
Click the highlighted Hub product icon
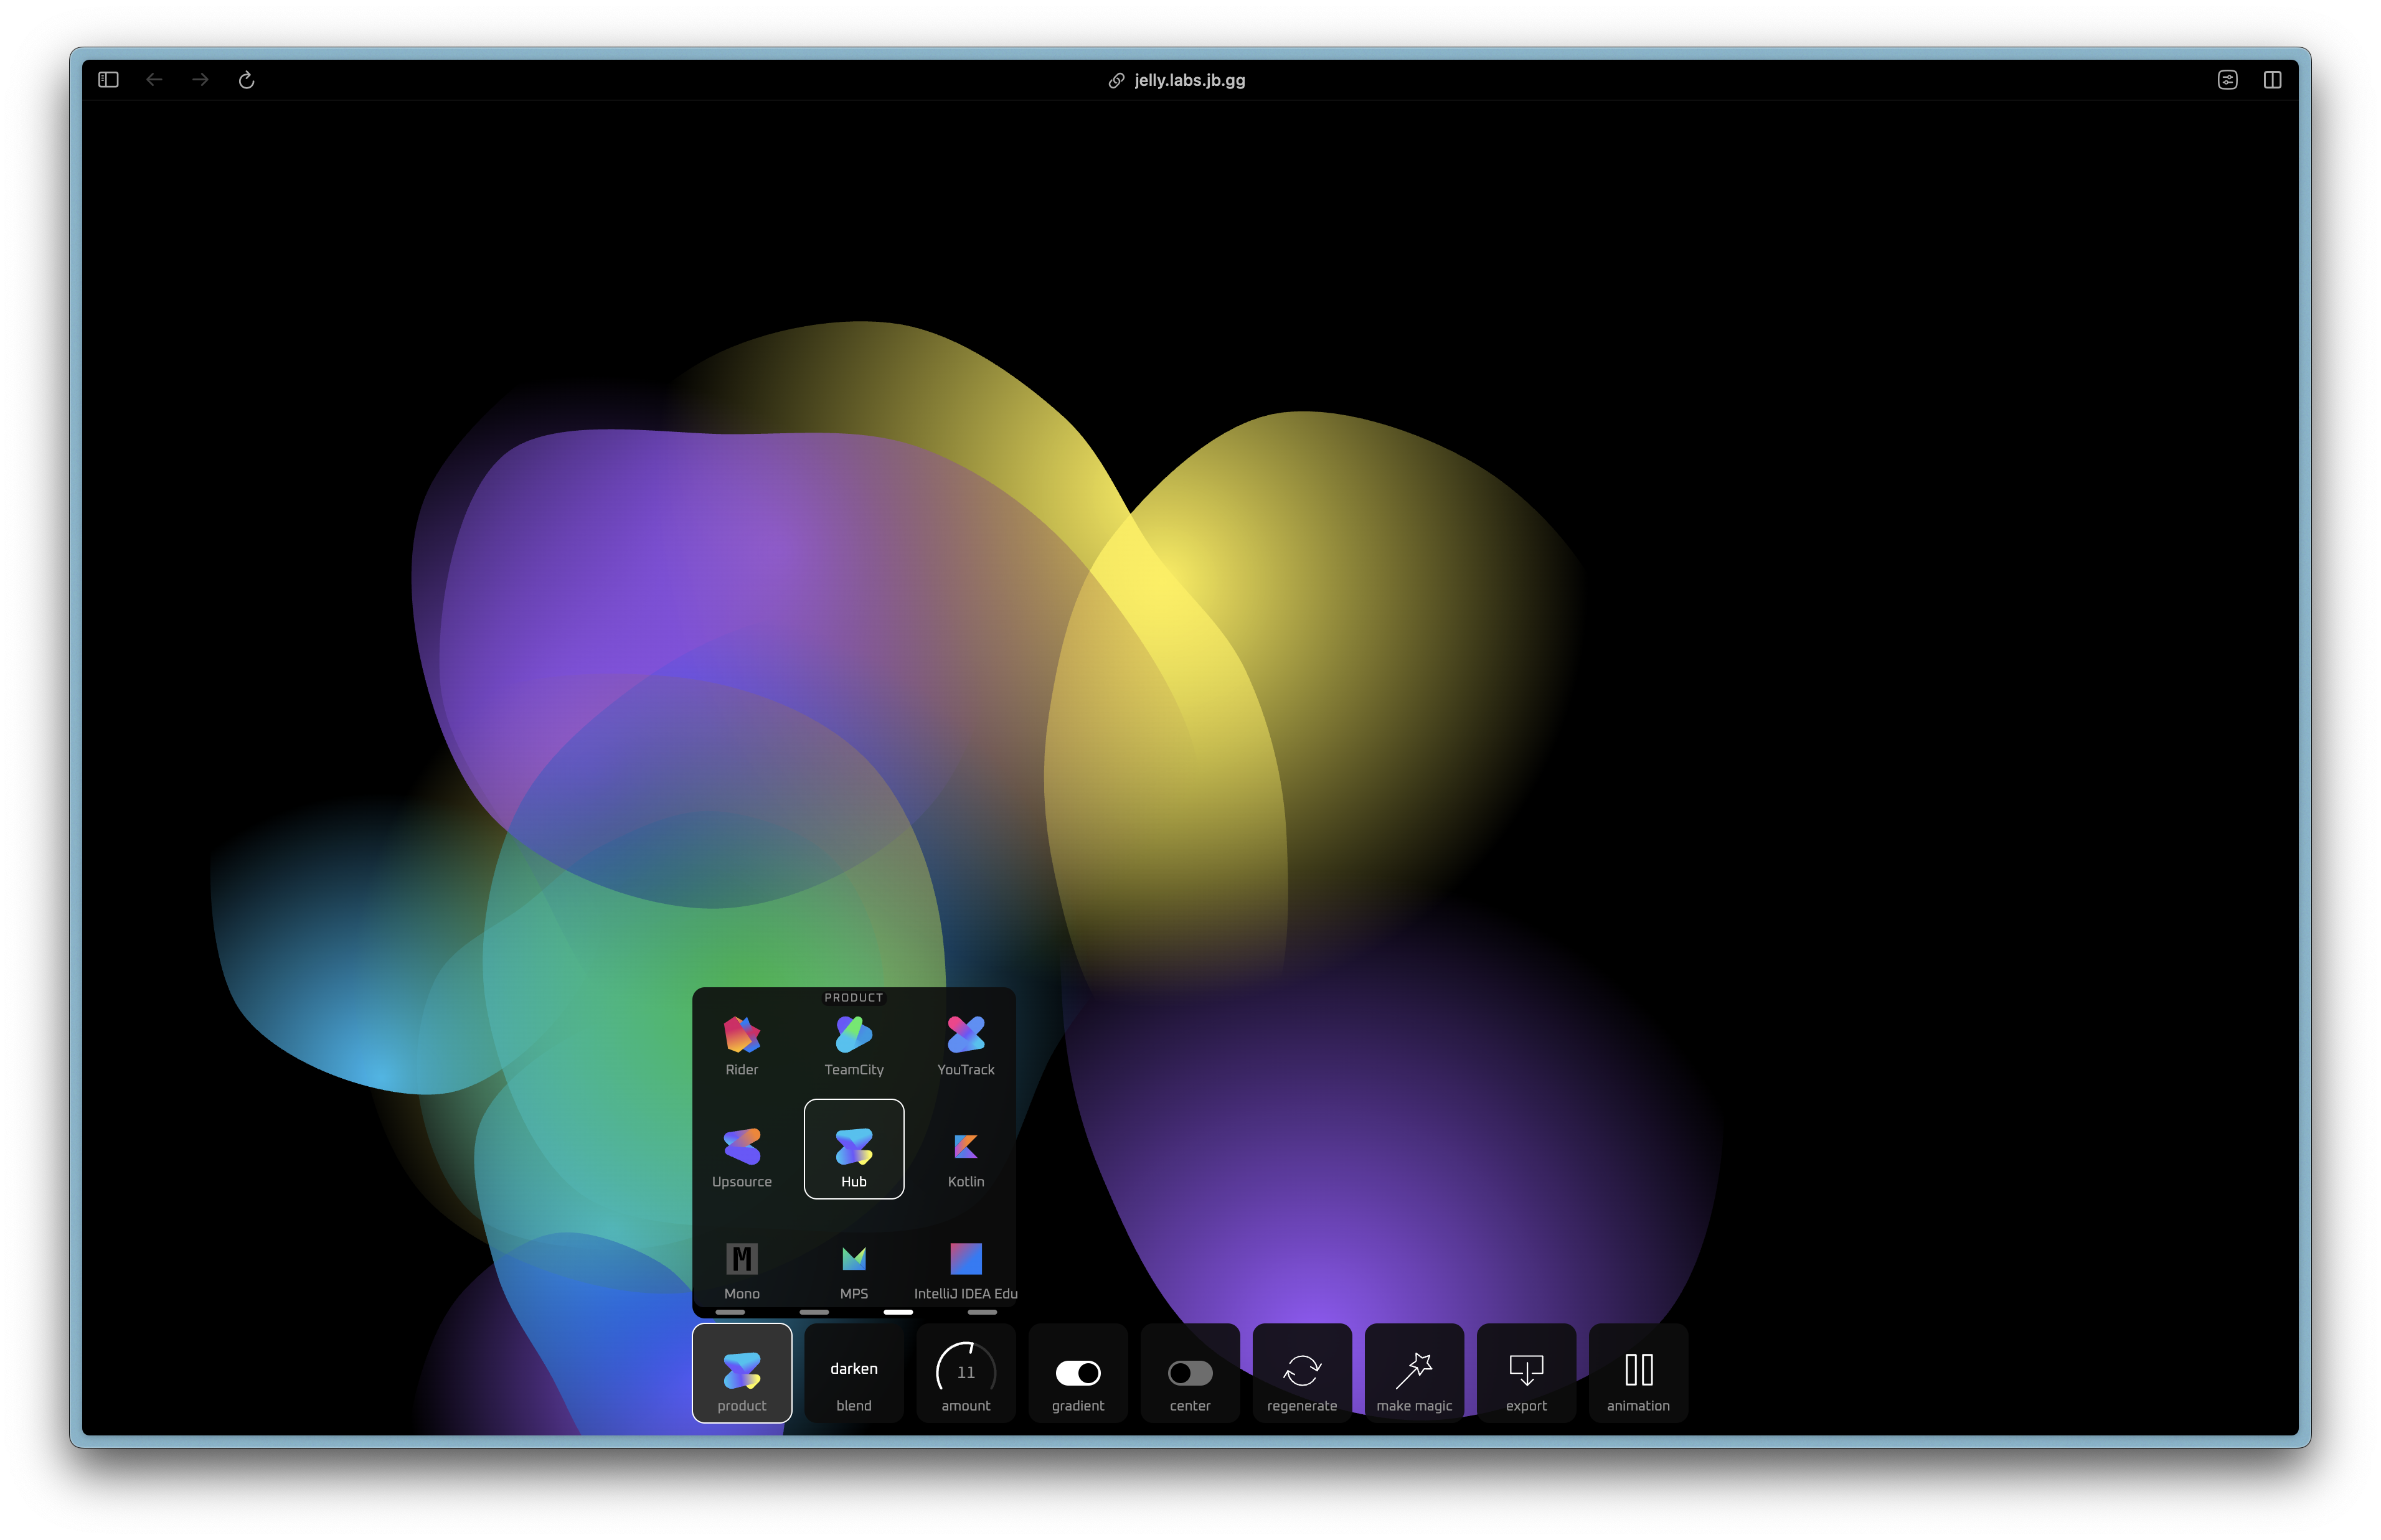click(x=853, y=1148)
